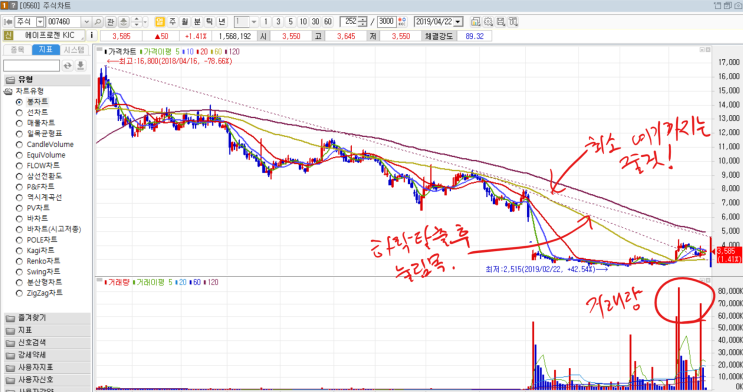This screenshot has width=743, height=392.
Task: Click the up/down stepper after 관 buttons
Action: (136, 22)
